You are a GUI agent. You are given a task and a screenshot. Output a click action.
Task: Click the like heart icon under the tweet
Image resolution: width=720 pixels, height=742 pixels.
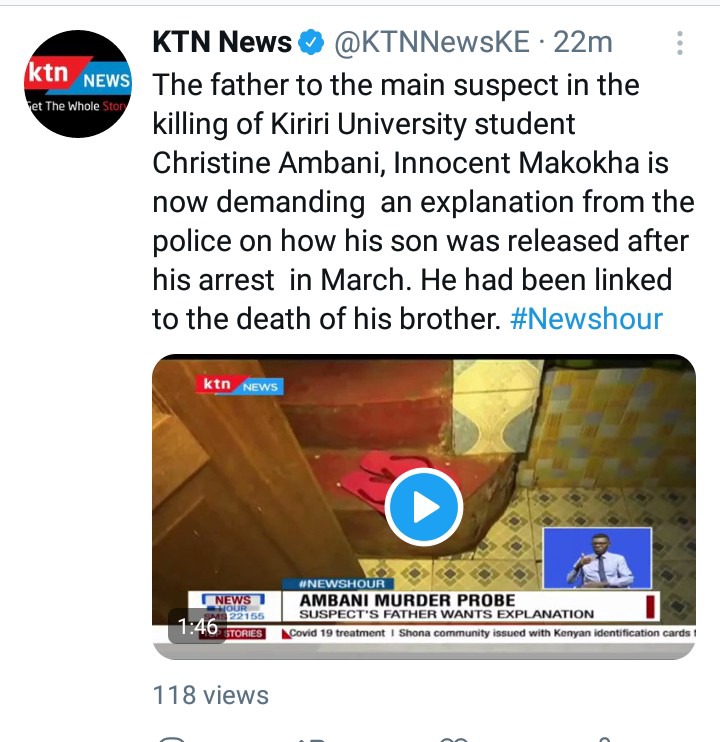click(453, 739)
